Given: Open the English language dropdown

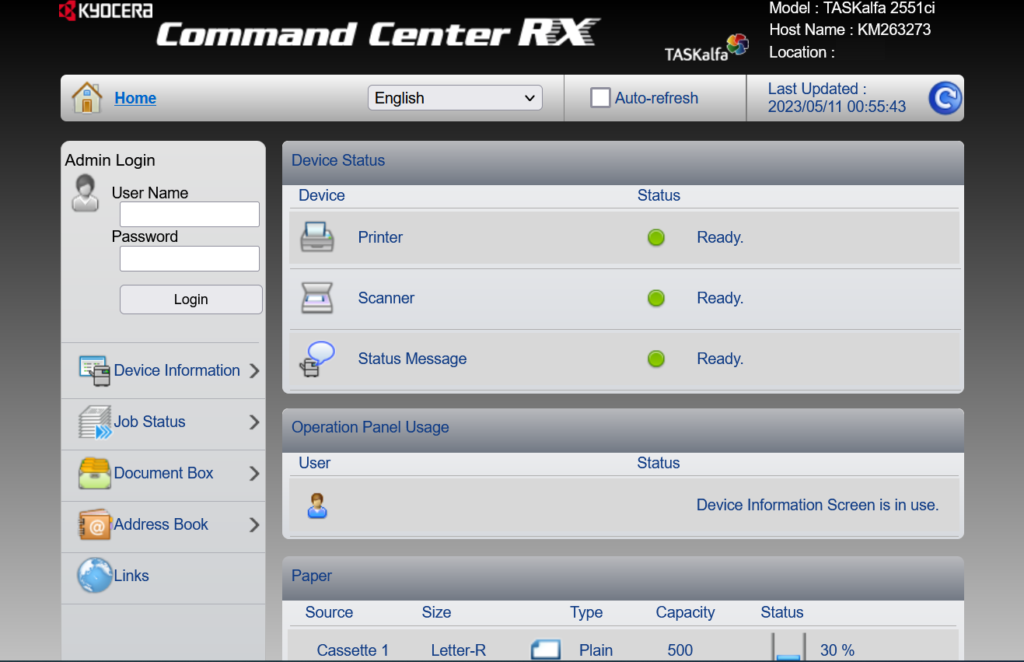Looking at the screenshot, I should pos(455,98).
